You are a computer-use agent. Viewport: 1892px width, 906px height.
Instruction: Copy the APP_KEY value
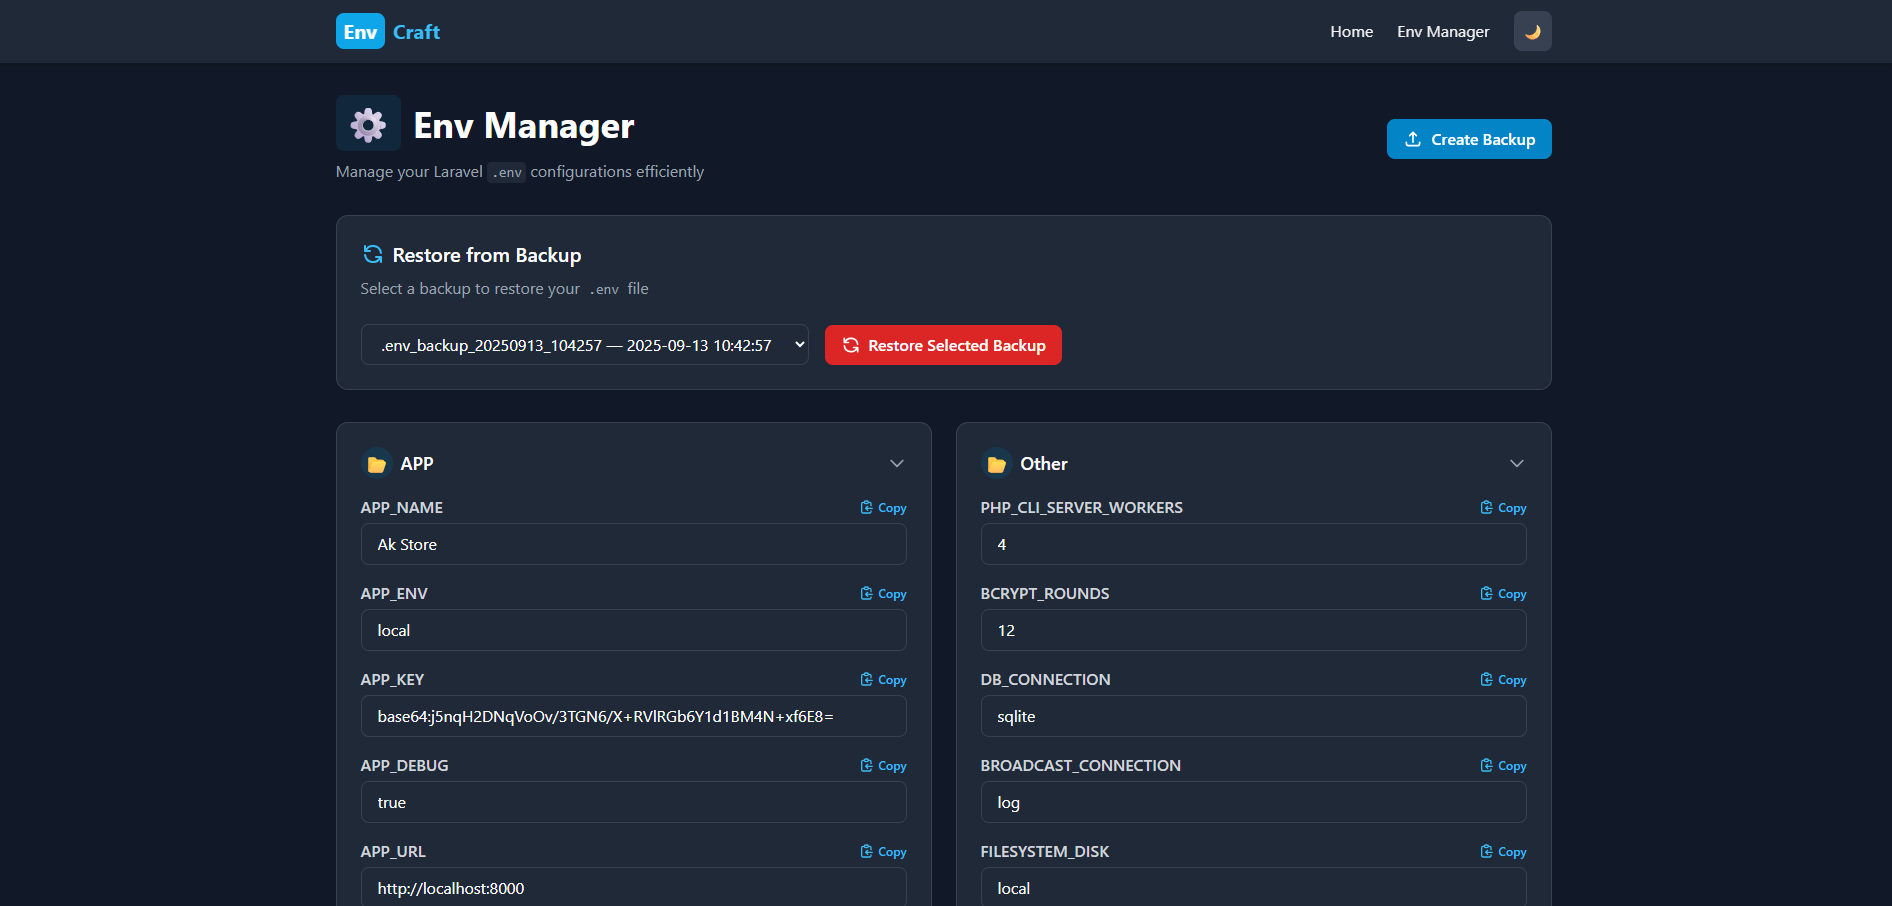pos(882,679)
